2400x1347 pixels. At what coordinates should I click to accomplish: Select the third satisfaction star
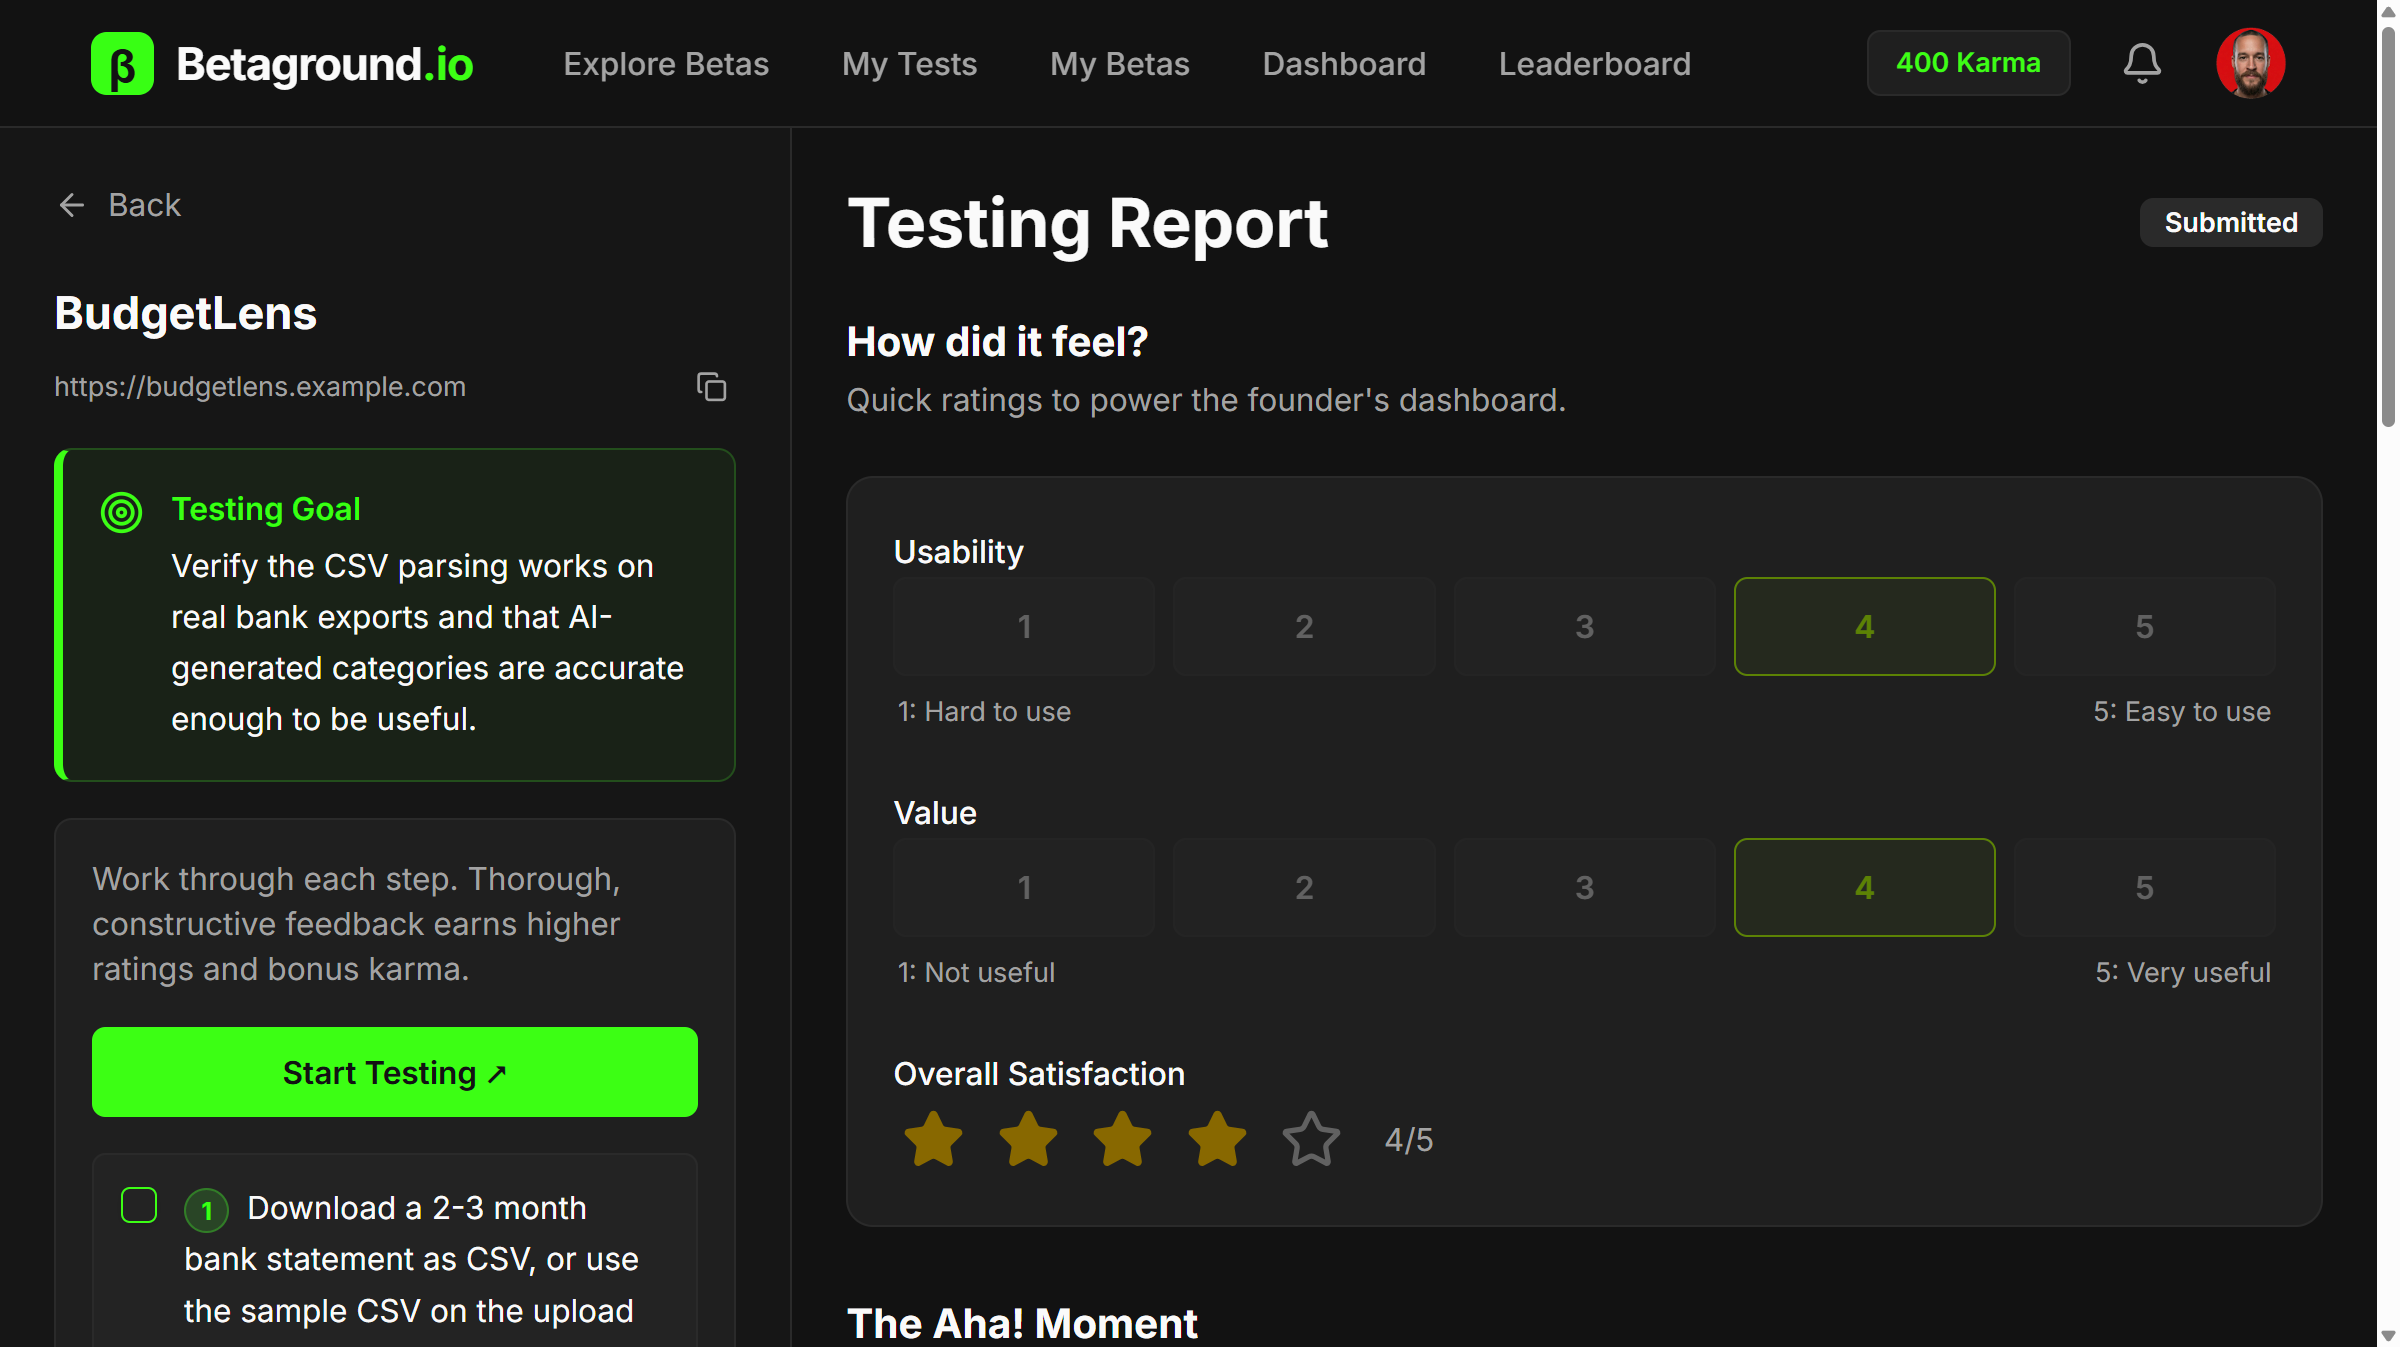[1122, 1139]
